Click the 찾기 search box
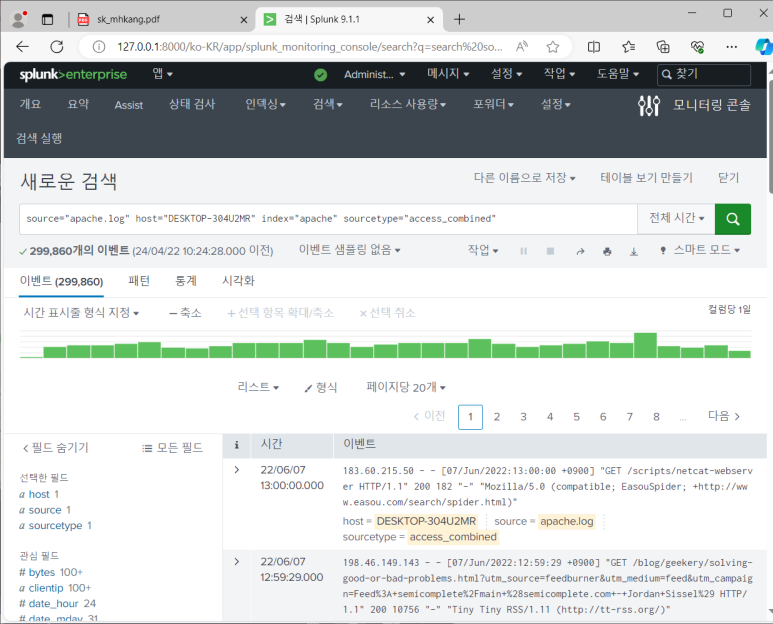Viewport: 773px width, 624px height. [703, 74]
